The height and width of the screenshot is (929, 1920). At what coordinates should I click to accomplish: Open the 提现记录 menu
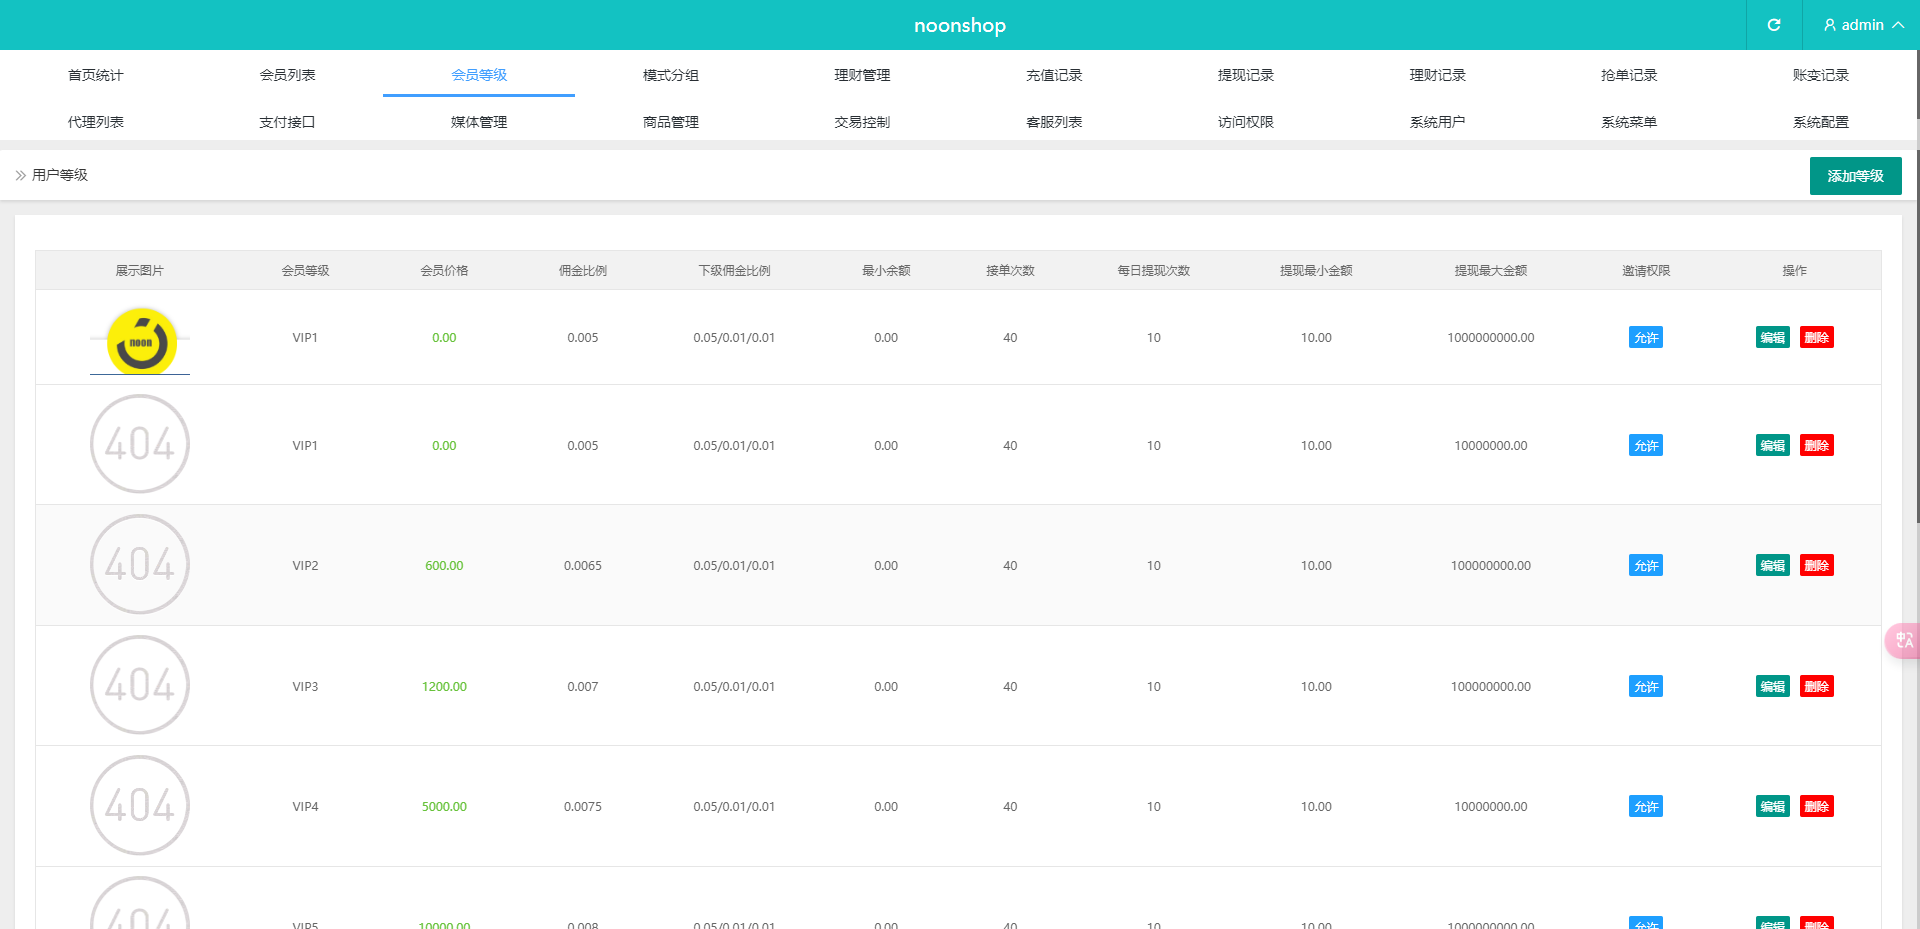coord(1246,75)
